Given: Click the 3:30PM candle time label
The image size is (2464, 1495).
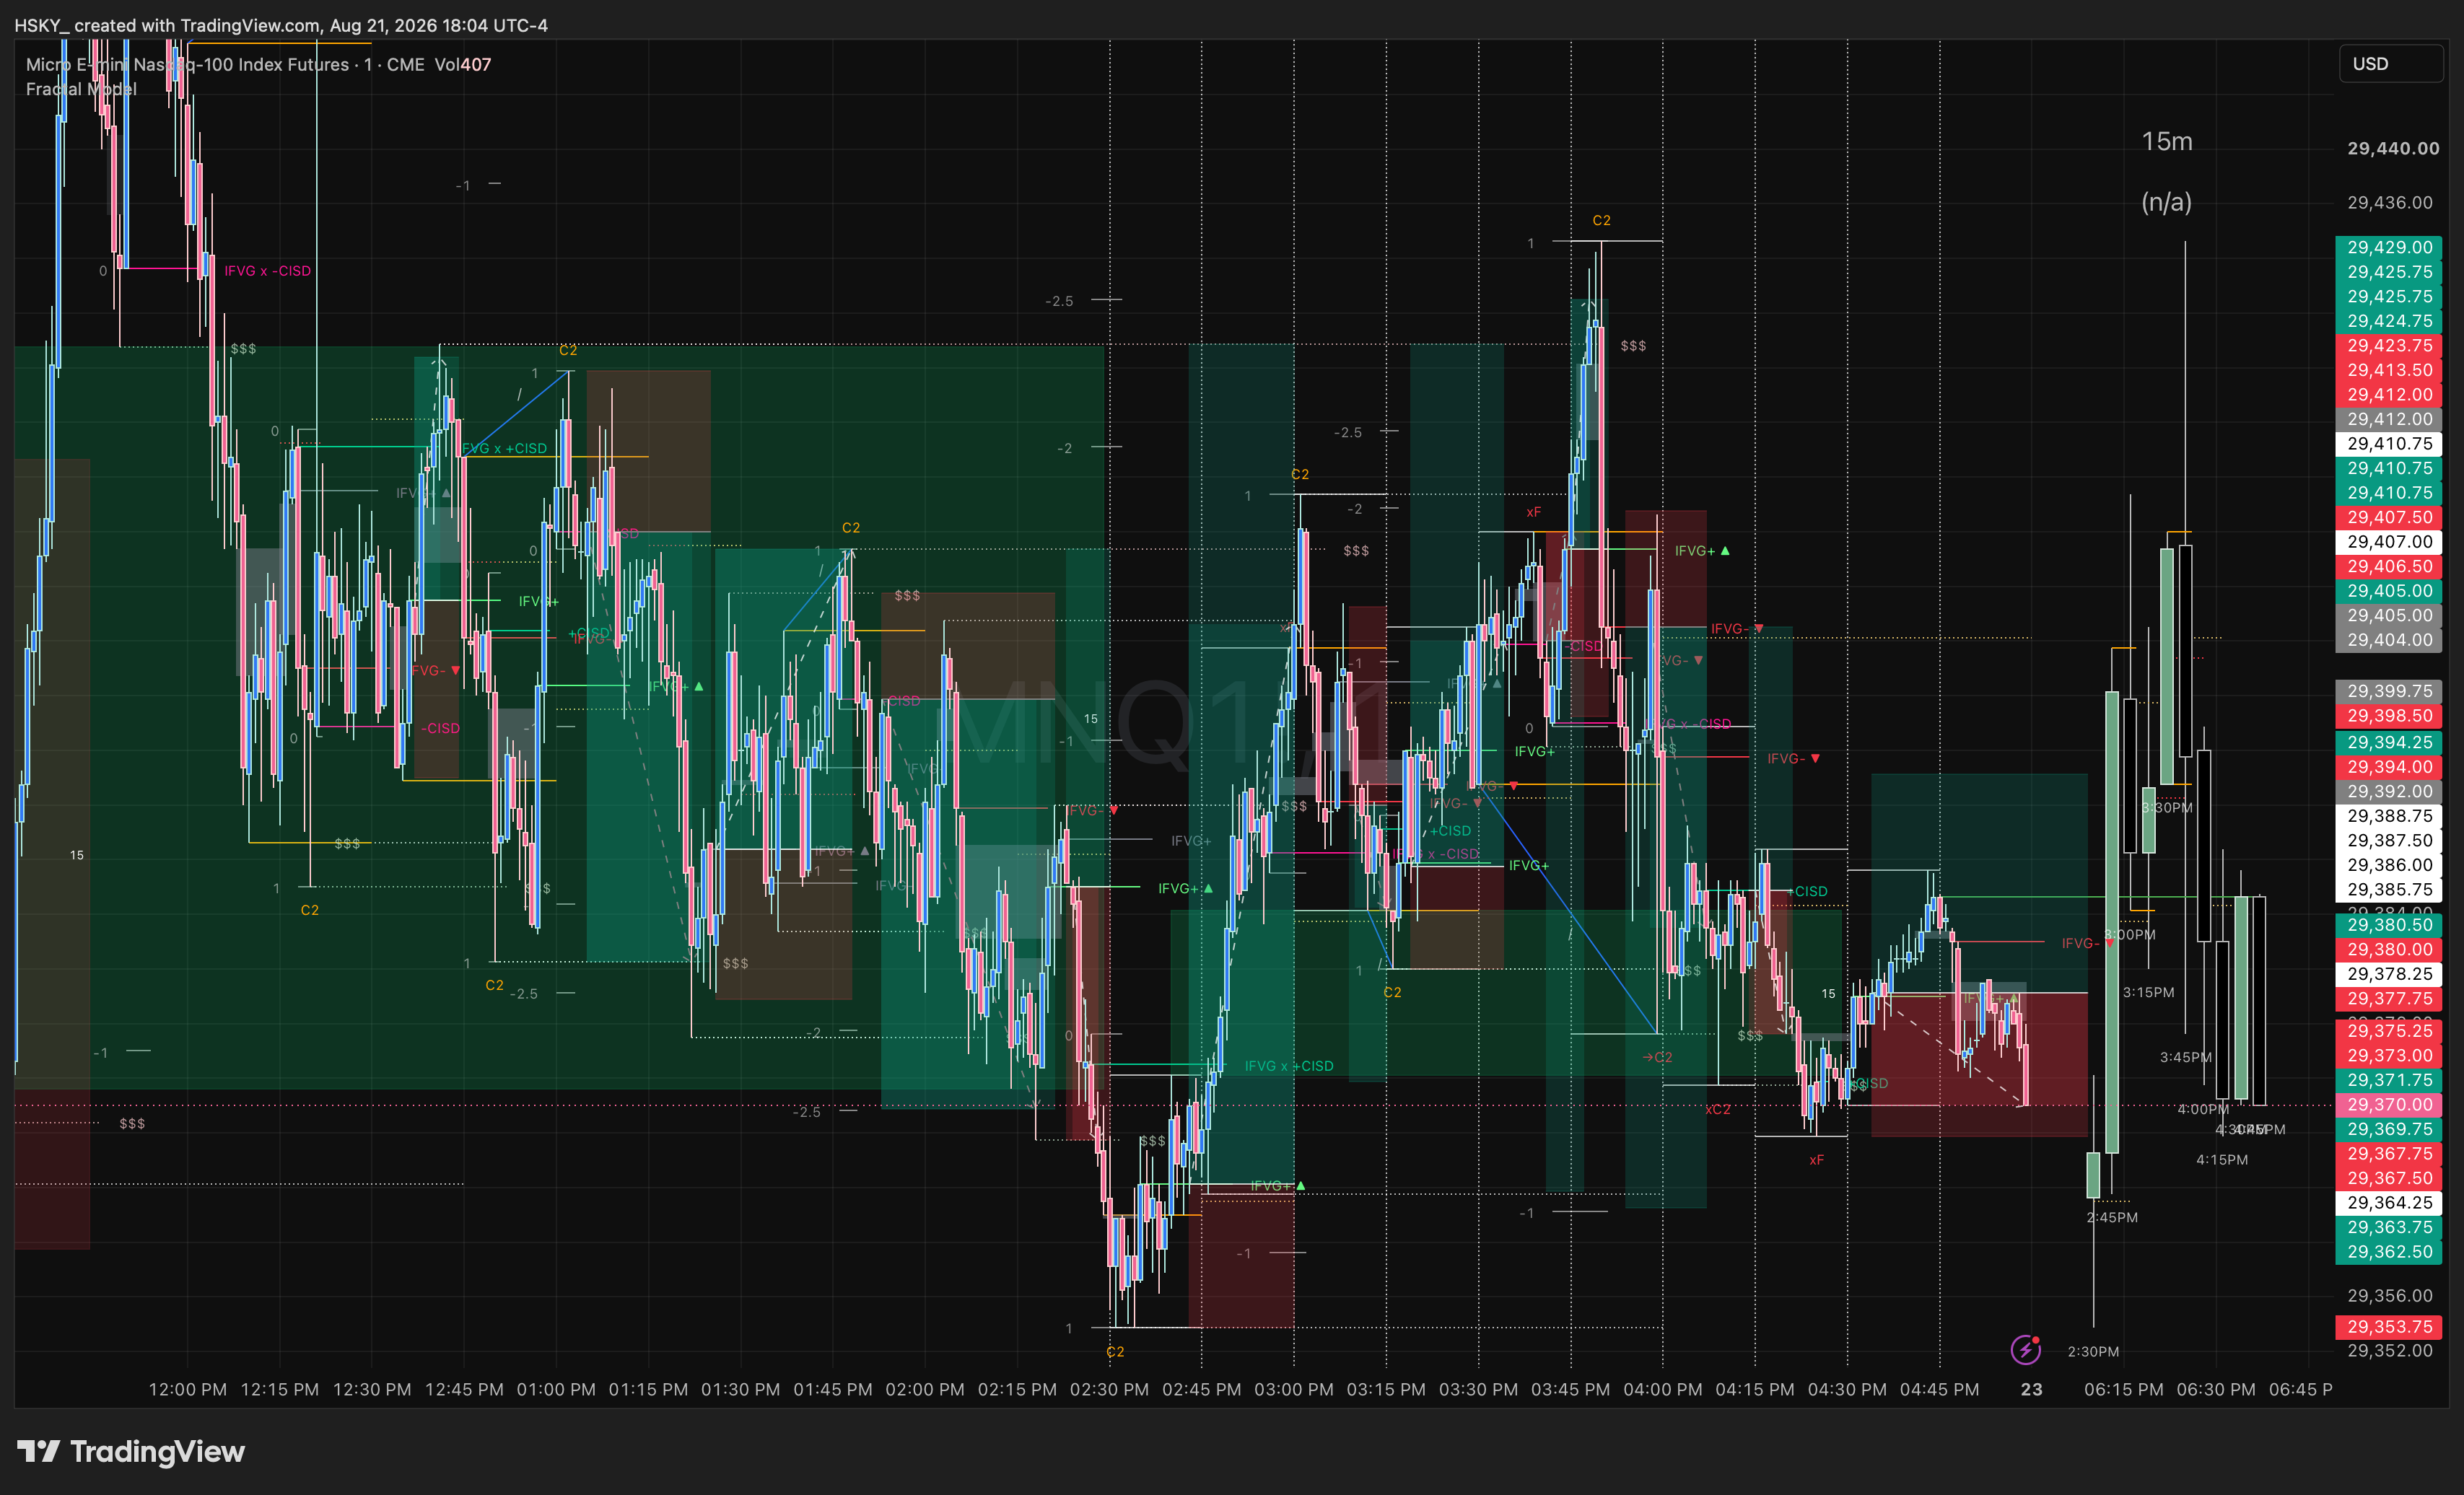Looking at the screenshot, I should click(2166, 807).
